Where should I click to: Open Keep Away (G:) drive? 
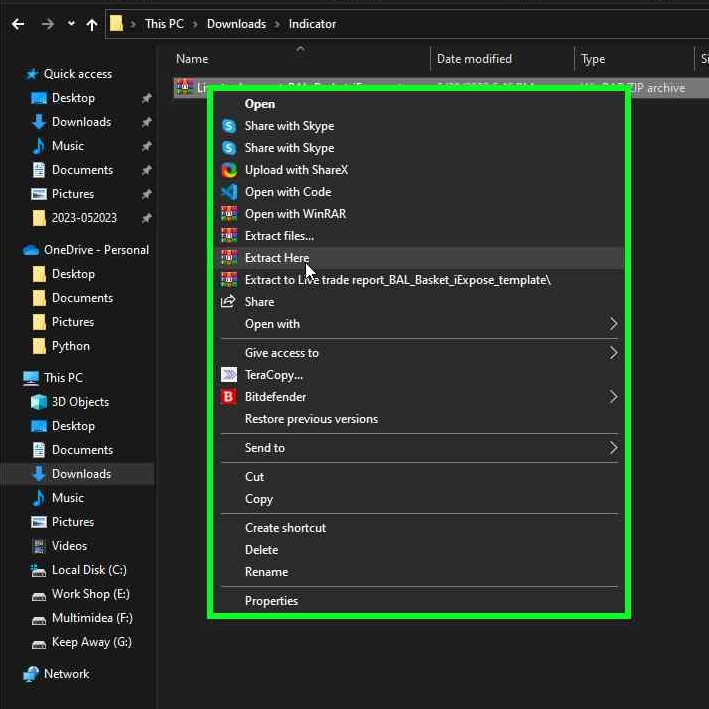click(92, 642)
